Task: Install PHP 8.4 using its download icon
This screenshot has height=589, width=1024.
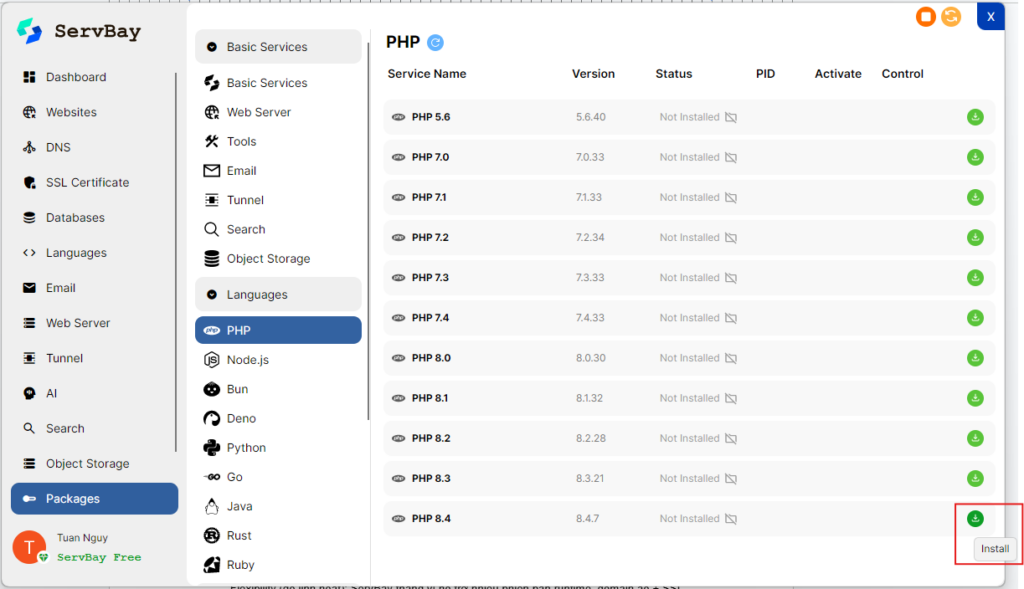Action: tap(975, 518)
